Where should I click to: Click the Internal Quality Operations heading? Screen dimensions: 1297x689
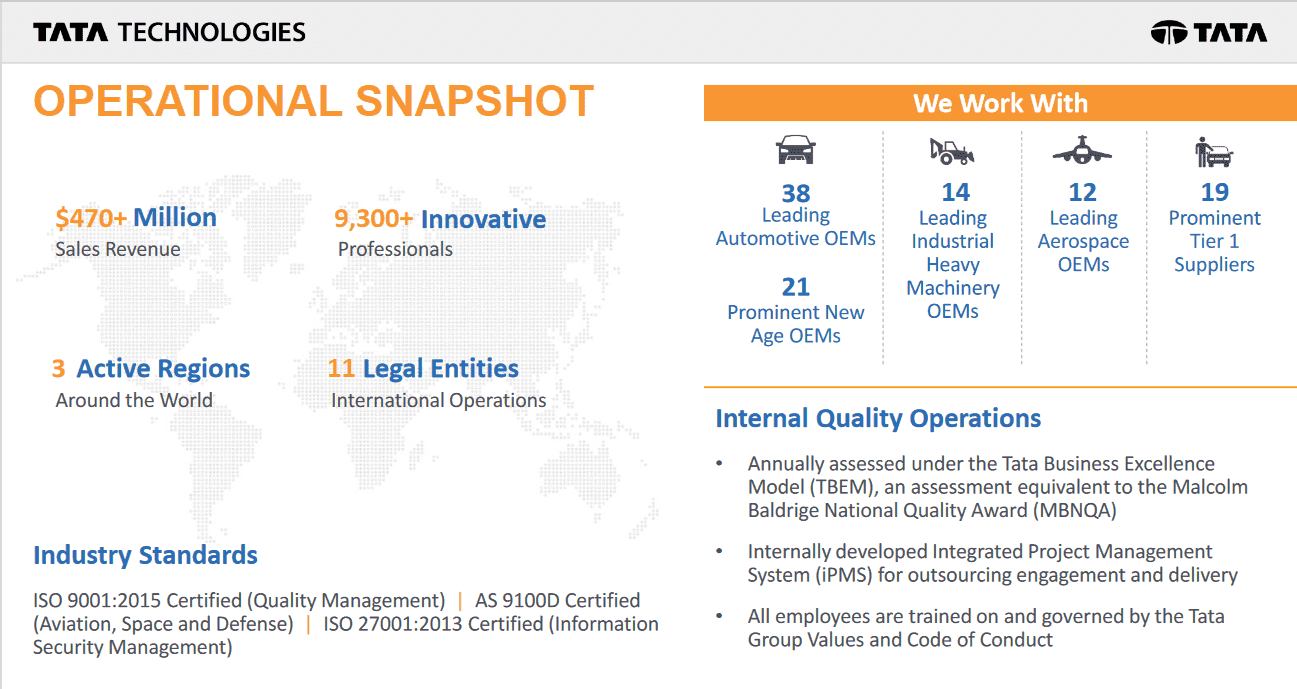click(878, 418)
